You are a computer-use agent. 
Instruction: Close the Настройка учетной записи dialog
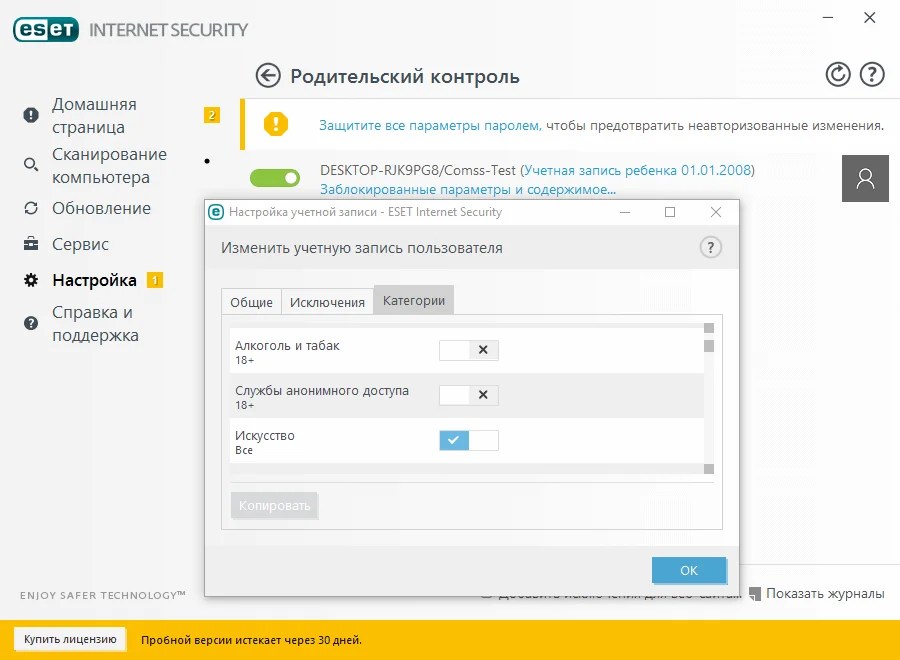(x=716, y=212)
